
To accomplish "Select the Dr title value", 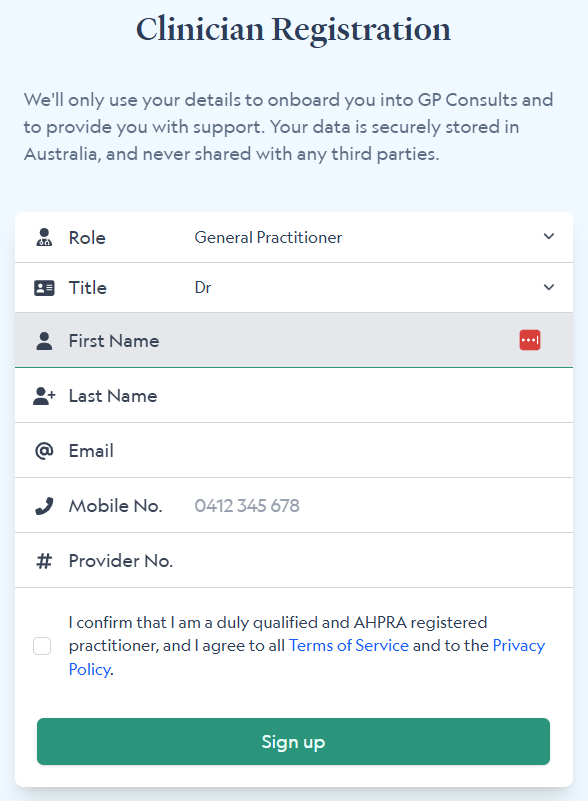I will tap(203, 288).
